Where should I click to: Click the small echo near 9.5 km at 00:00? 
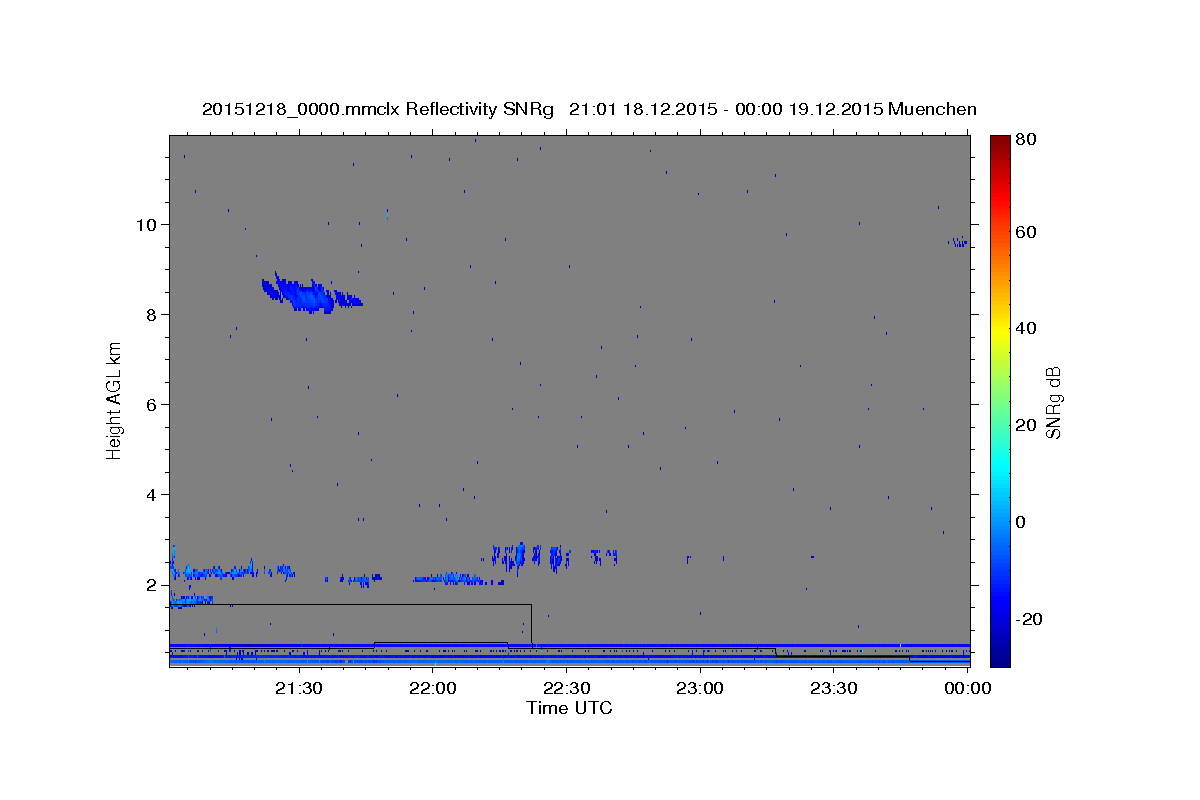point(958,241)
